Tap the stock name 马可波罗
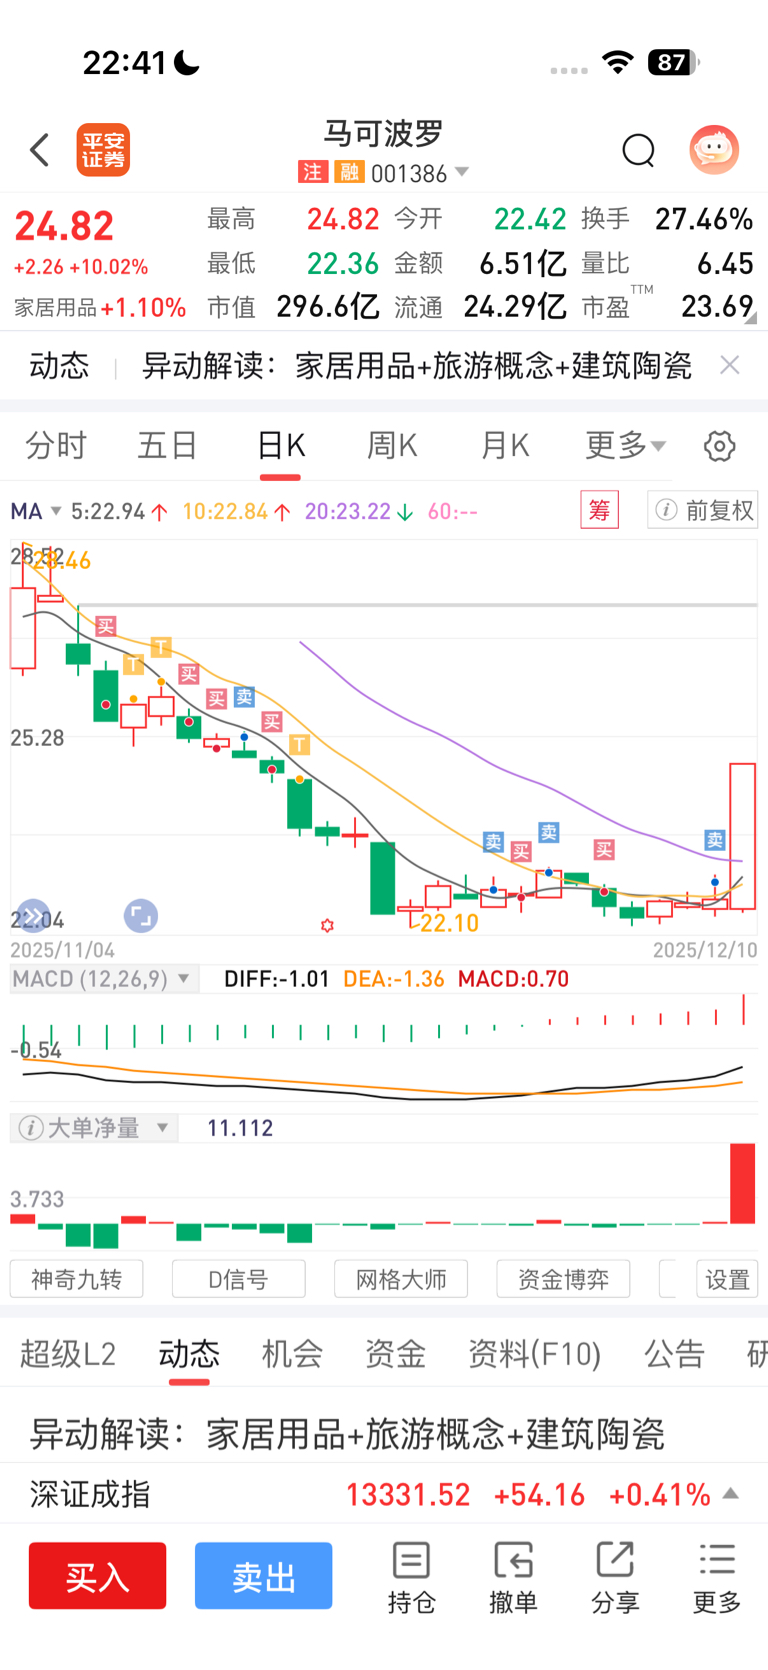 (x=383, y=133)
